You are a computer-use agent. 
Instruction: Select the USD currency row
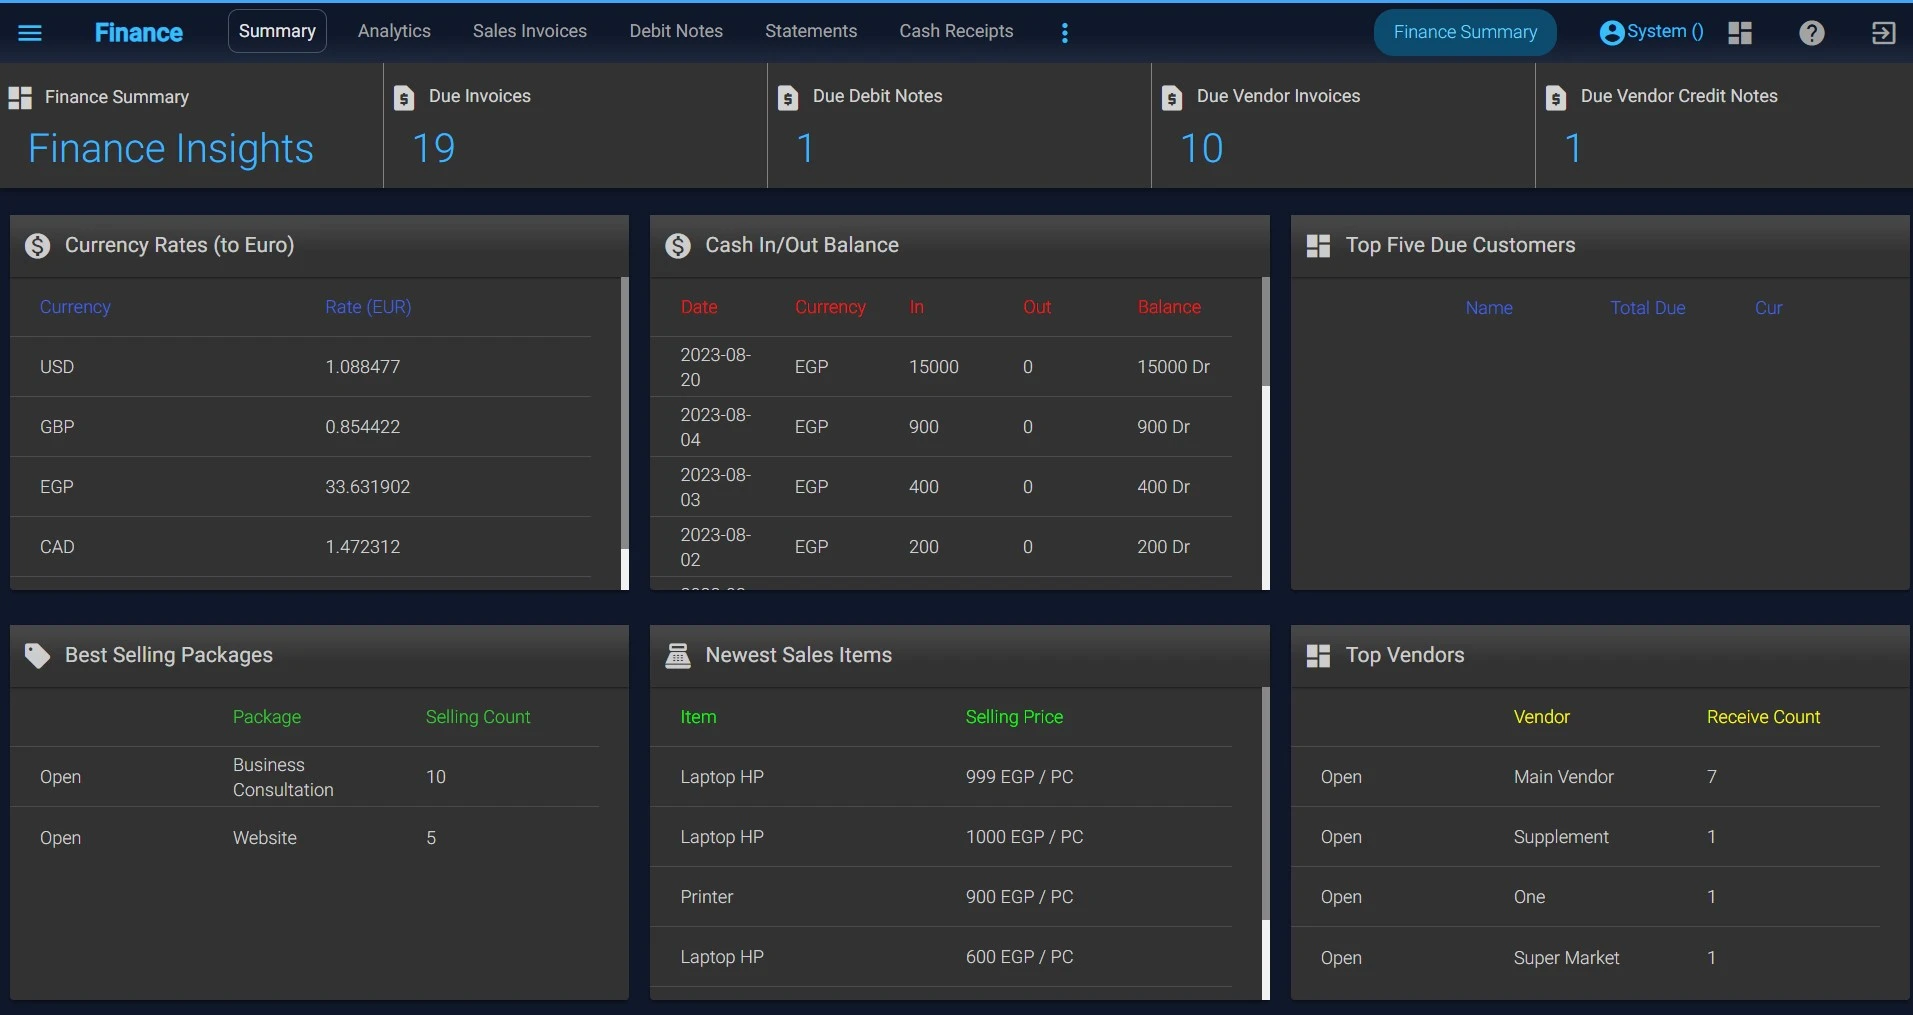click(x=300, y=367)
